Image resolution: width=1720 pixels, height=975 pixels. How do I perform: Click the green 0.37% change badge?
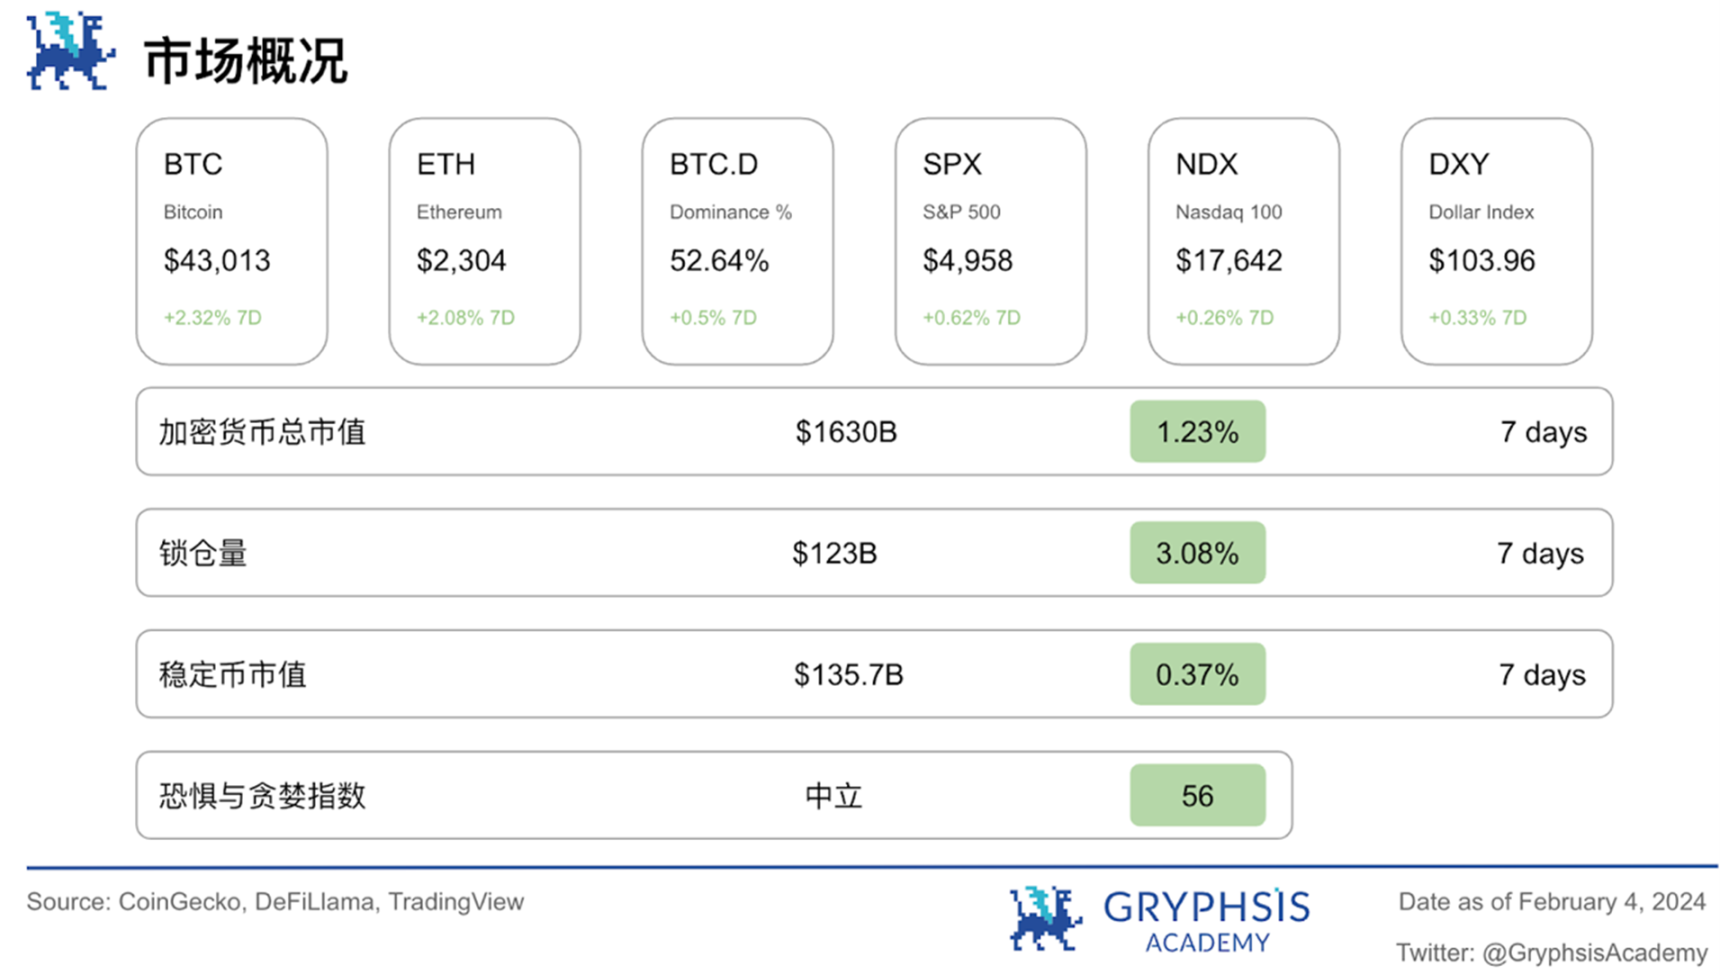pos(1197,674)
